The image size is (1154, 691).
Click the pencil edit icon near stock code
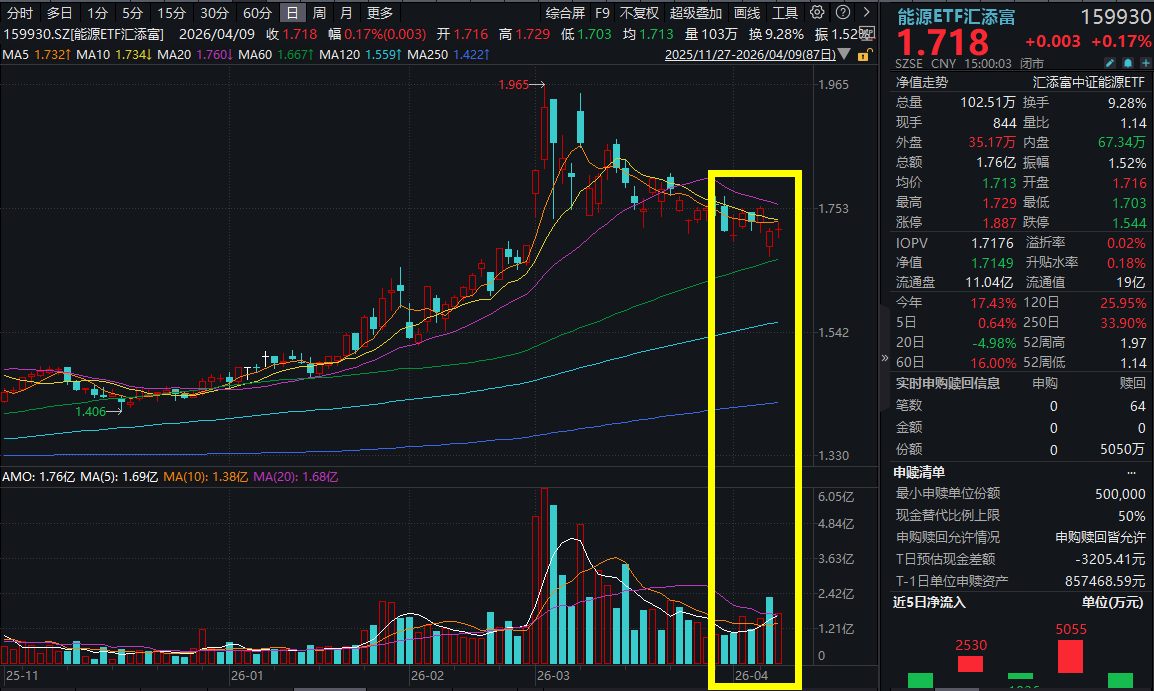(x=1112, y=63)
